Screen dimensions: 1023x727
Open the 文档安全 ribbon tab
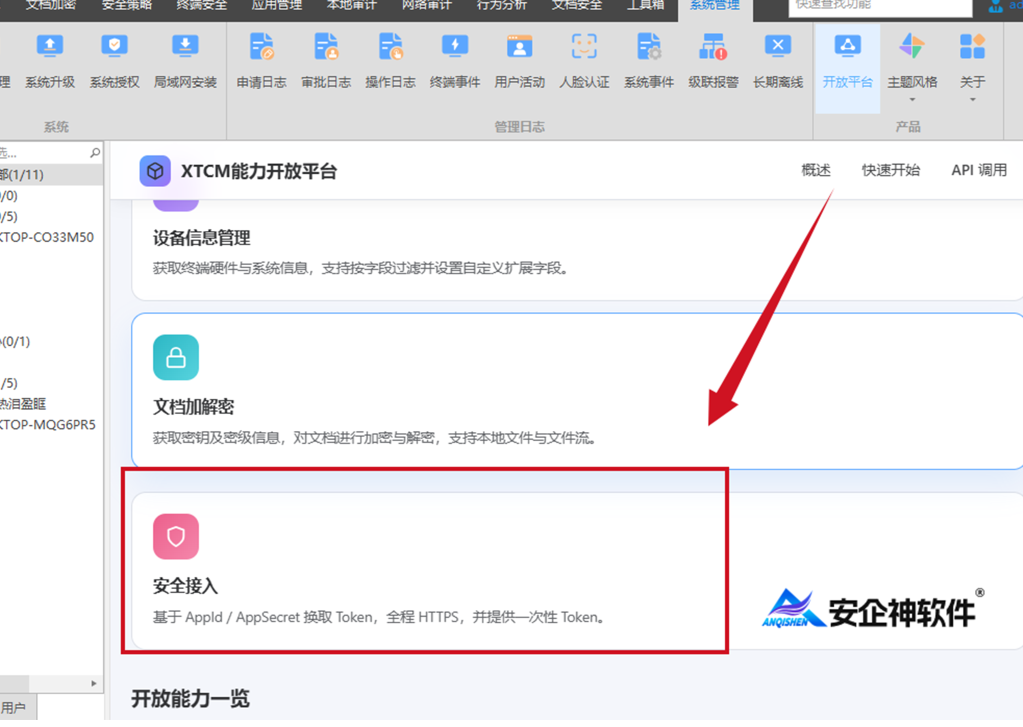point(577,5)
